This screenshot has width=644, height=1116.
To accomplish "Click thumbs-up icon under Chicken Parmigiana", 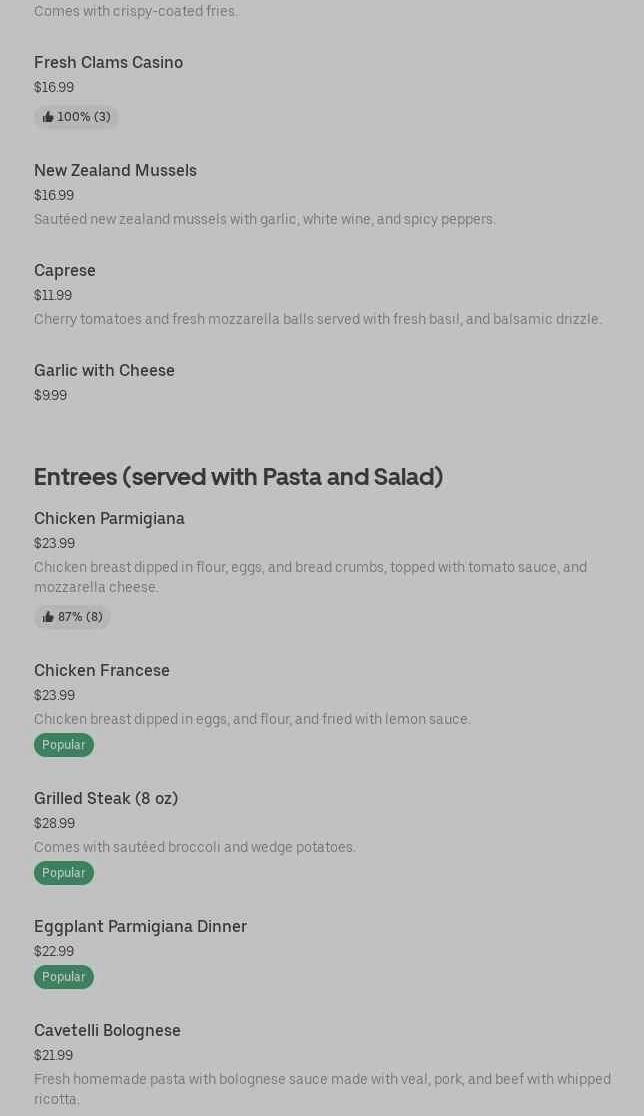I will 48,617.
